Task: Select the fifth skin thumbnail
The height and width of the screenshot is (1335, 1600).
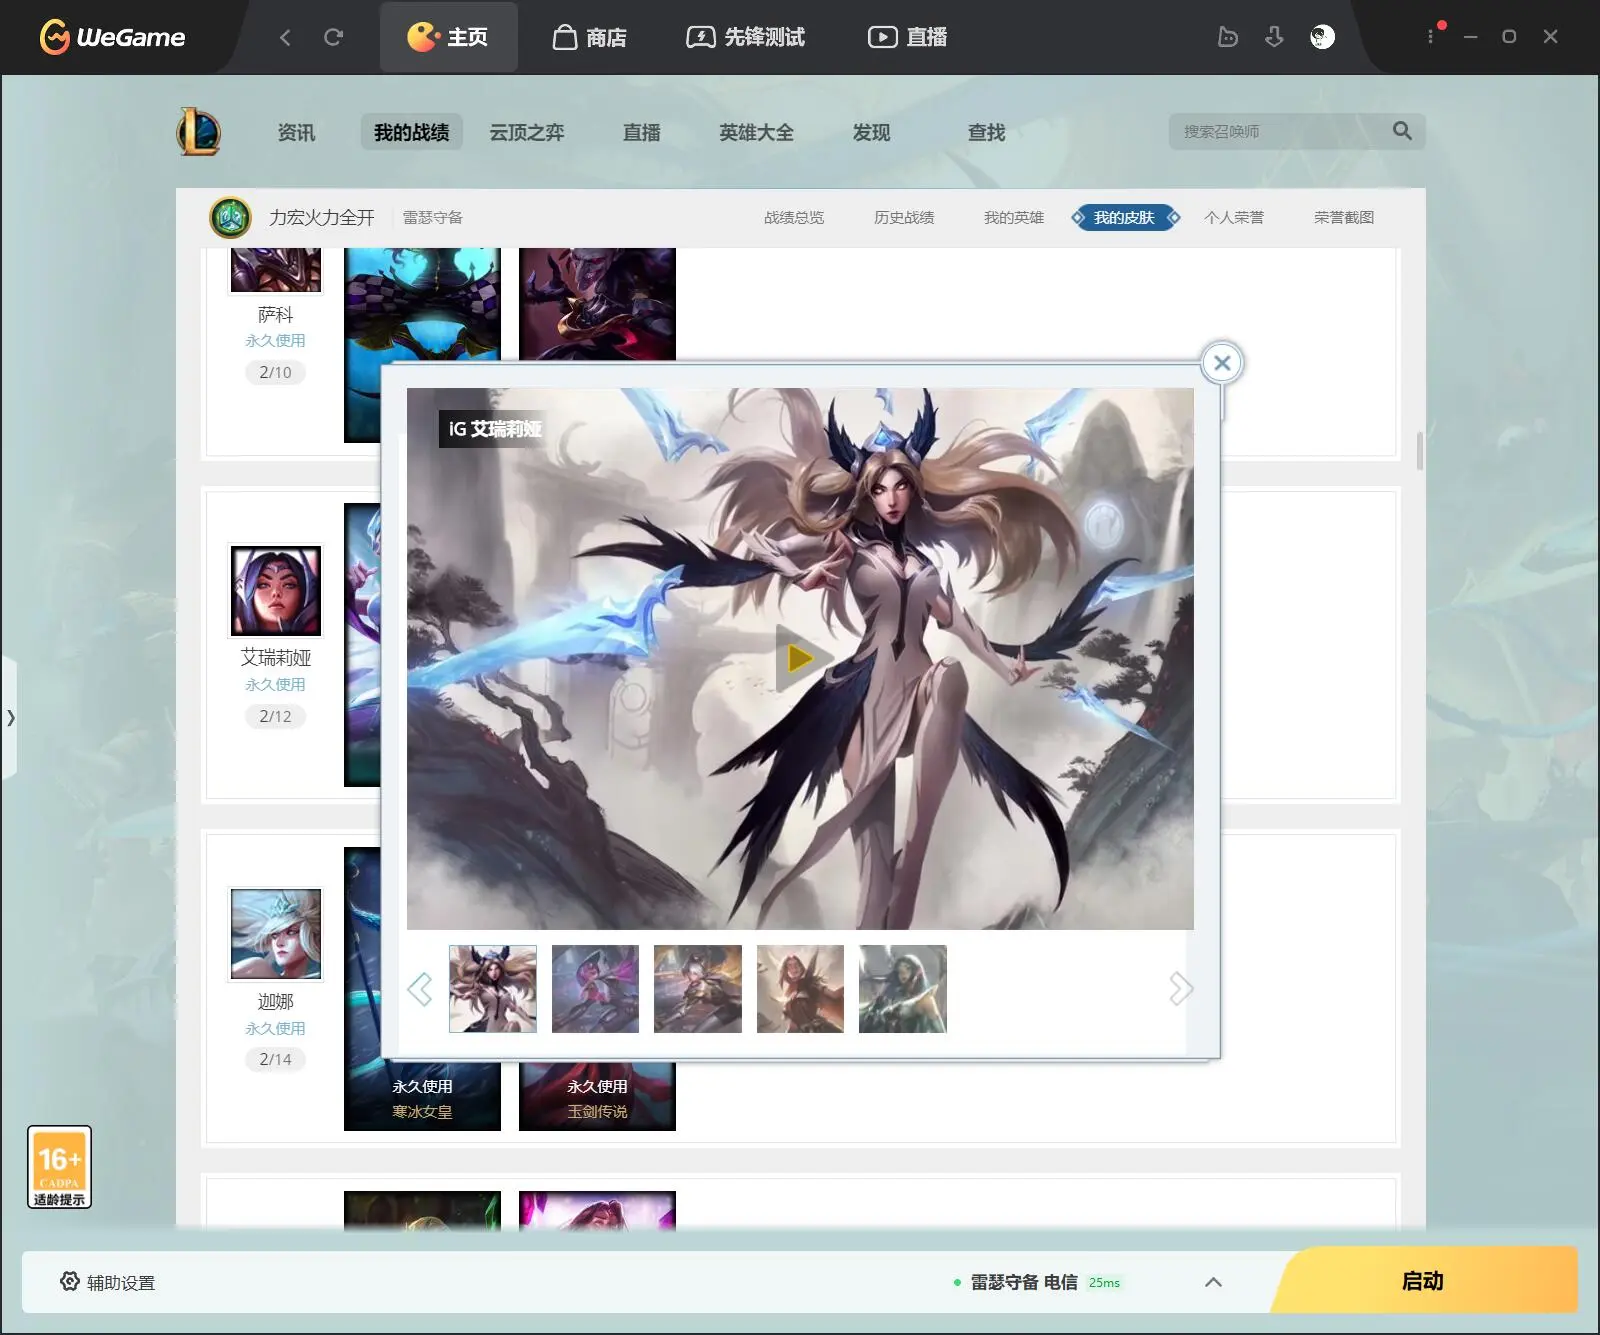Action: 903,989
